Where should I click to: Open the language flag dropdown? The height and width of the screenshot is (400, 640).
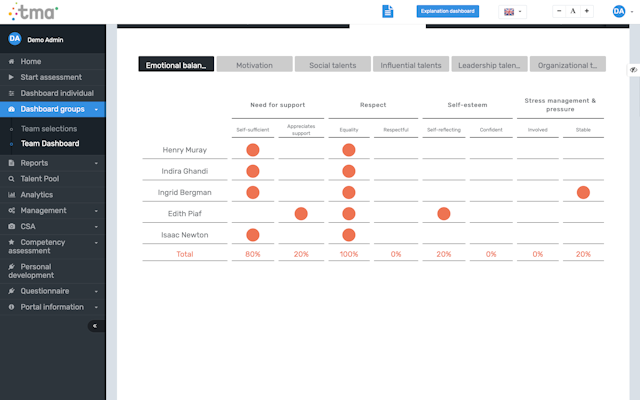pos(512,11)
